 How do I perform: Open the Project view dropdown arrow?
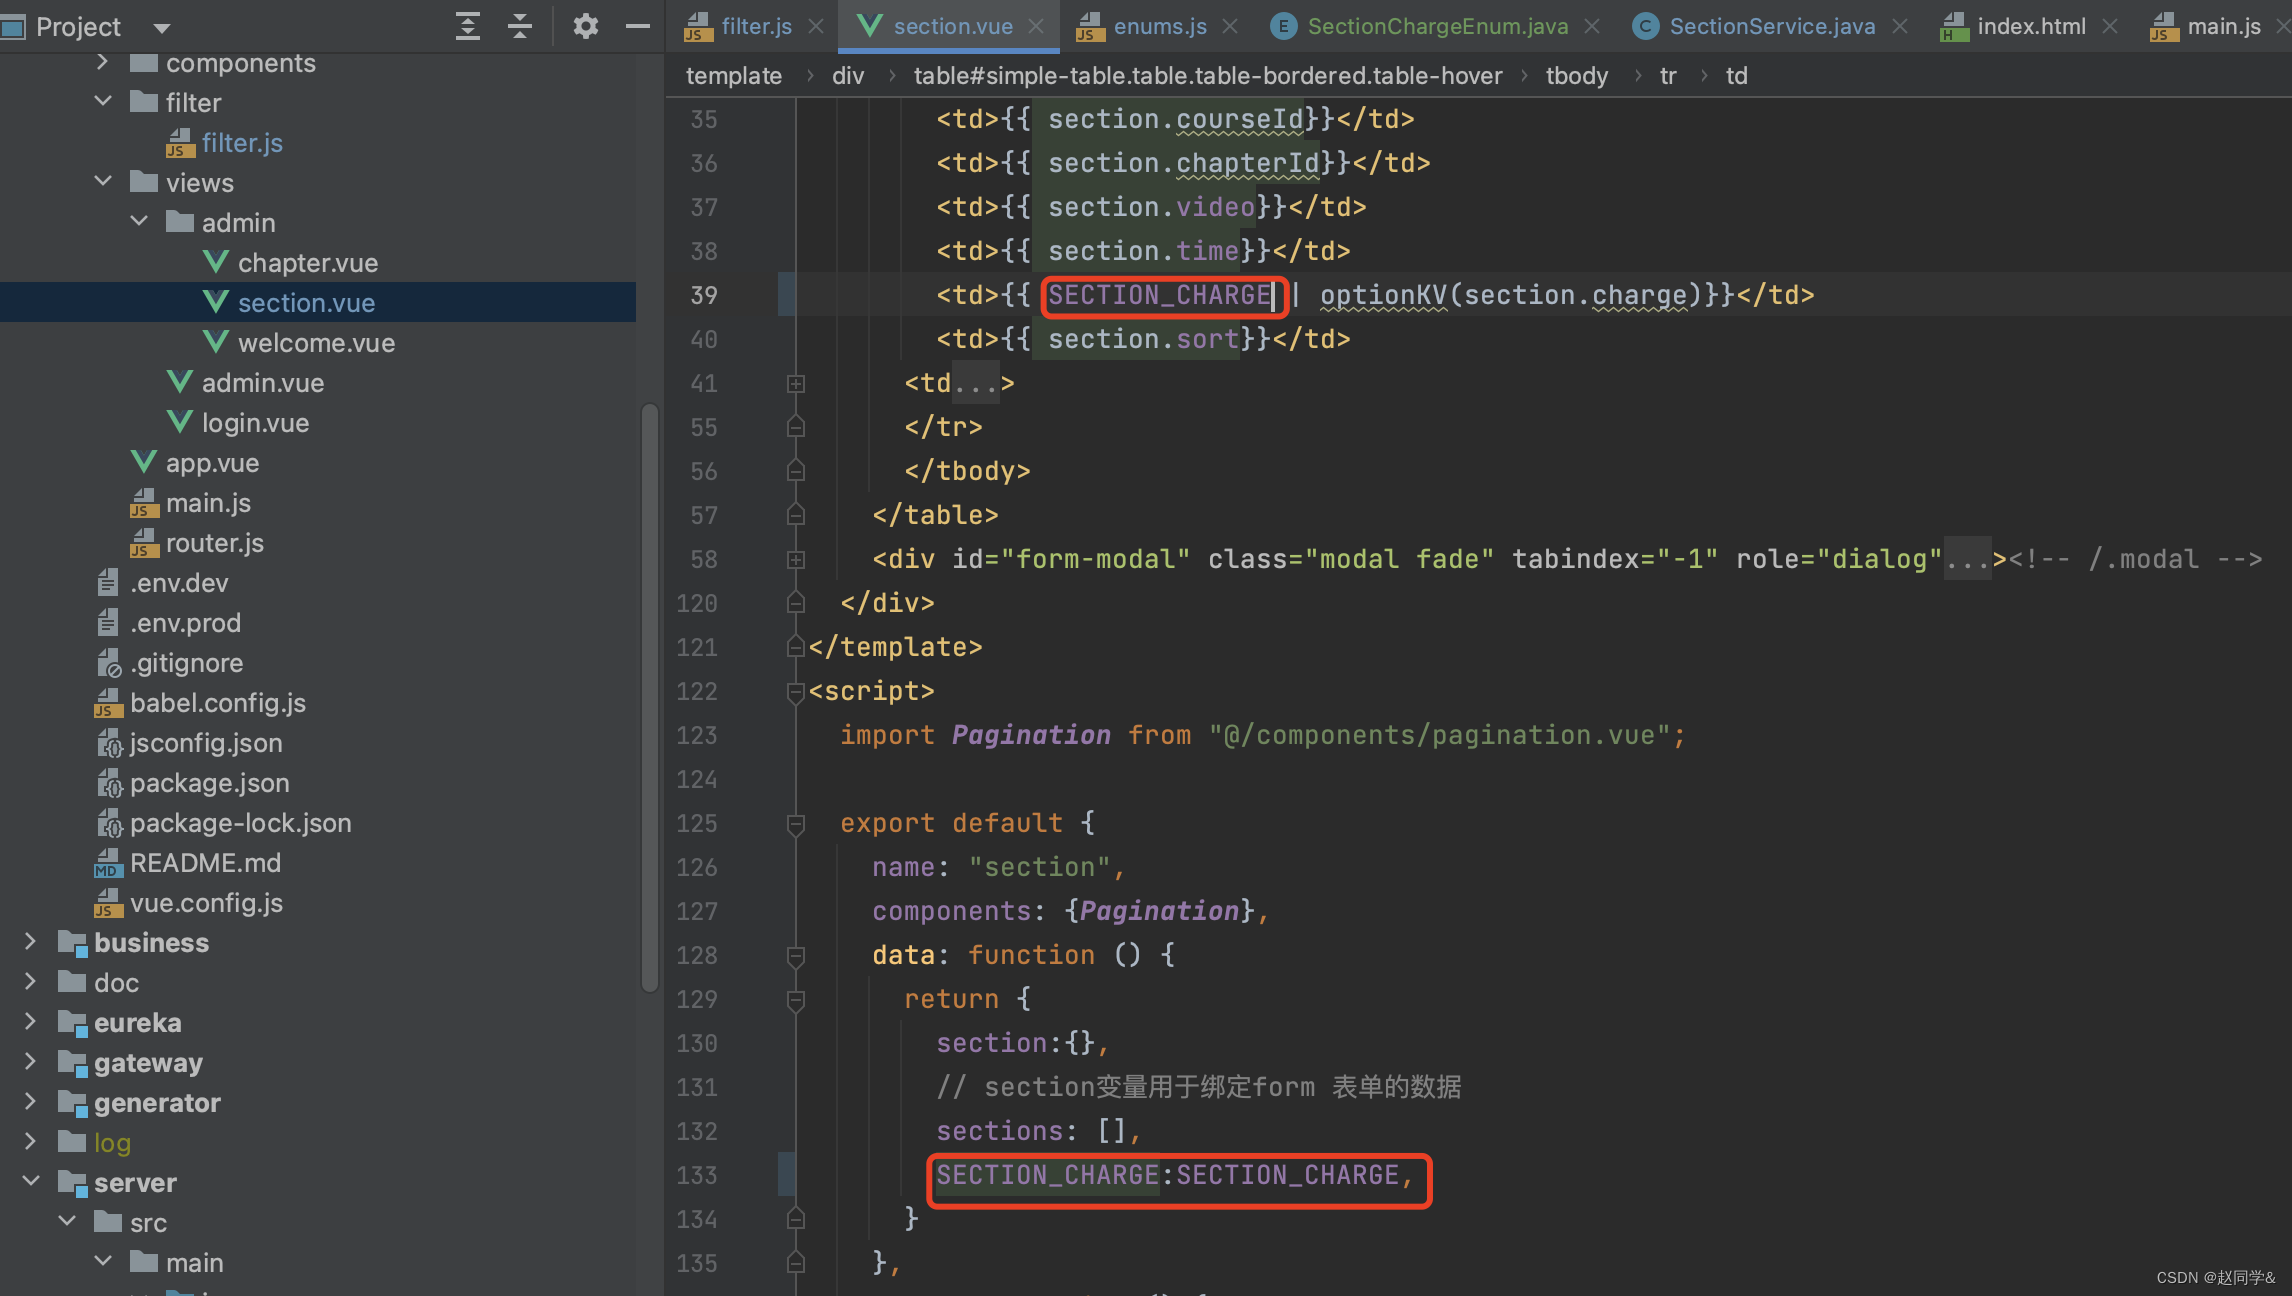[x=162, y=28]
